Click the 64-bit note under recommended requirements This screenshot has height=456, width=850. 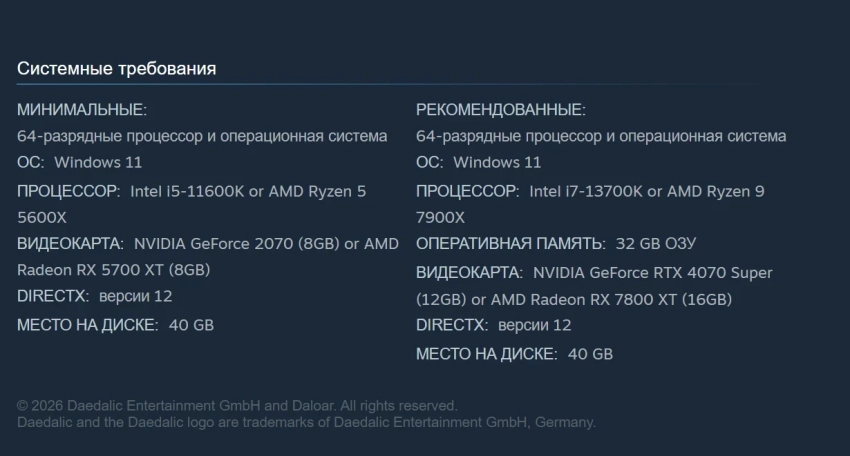point(601,136)
